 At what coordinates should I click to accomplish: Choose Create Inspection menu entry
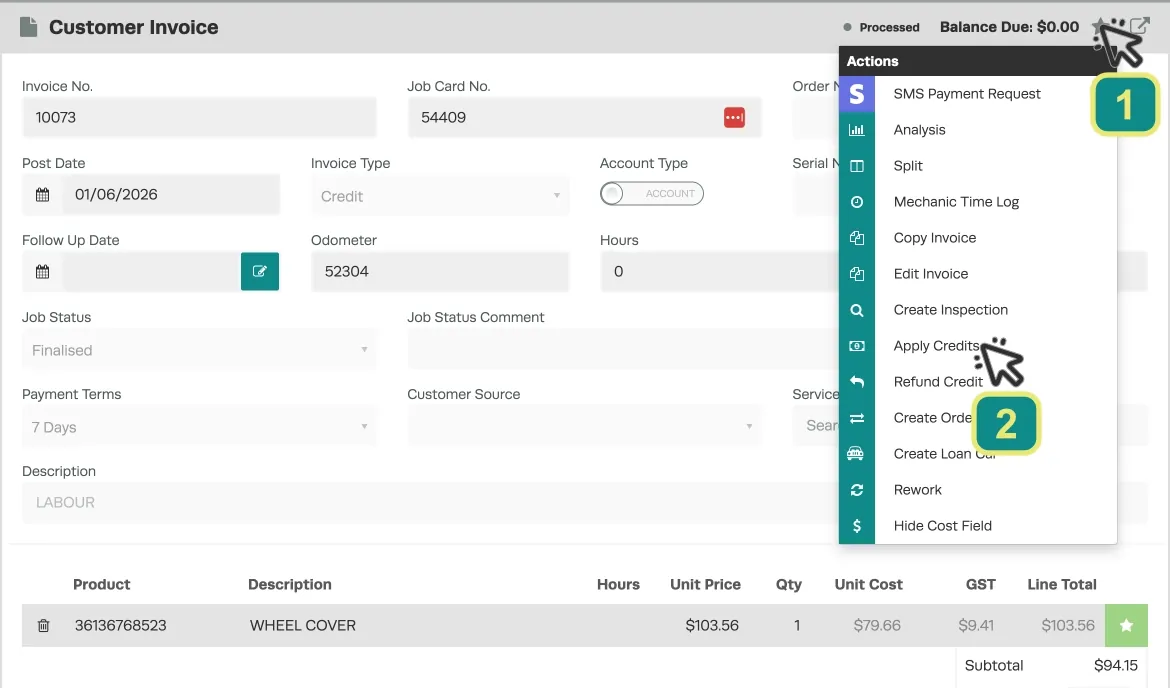point(950,310)
